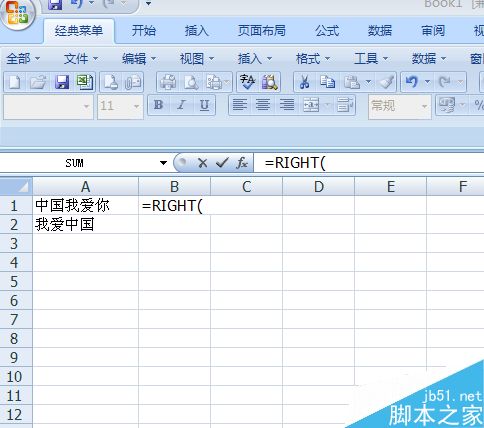Image resolution: width=484 pixels, height=428 pixels.
Task: Switch to the ribbon 数据 tab
Action: [380, 31]
